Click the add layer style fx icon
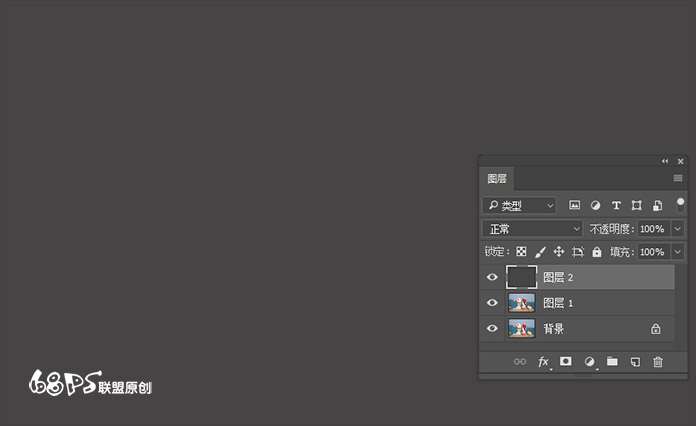The image size is (696, 426). click(544, 361)
